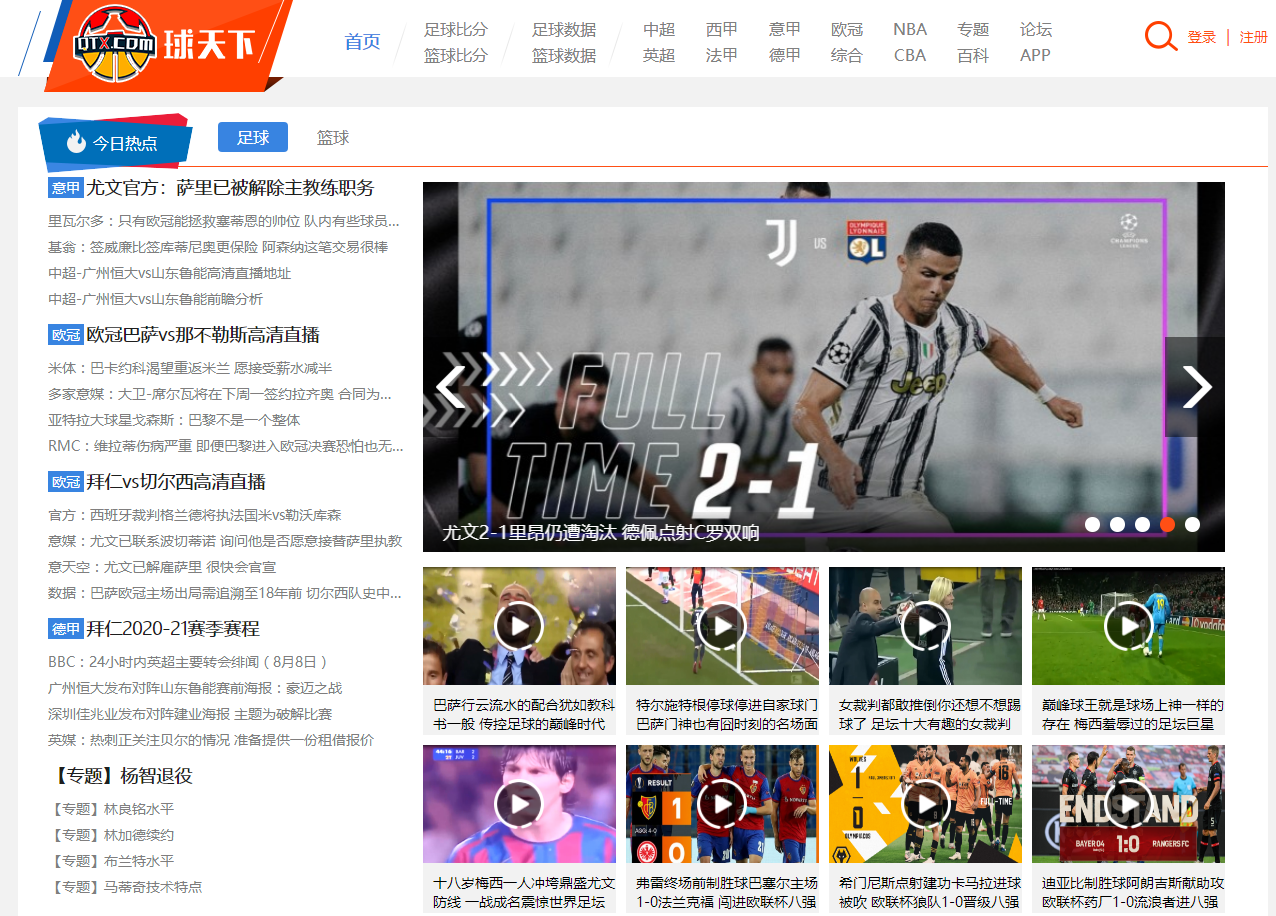Image resolution: width=1276 pixels, height=916 pixels.
Task: Select the third carousel dot
Action: tap(1142, 524)
